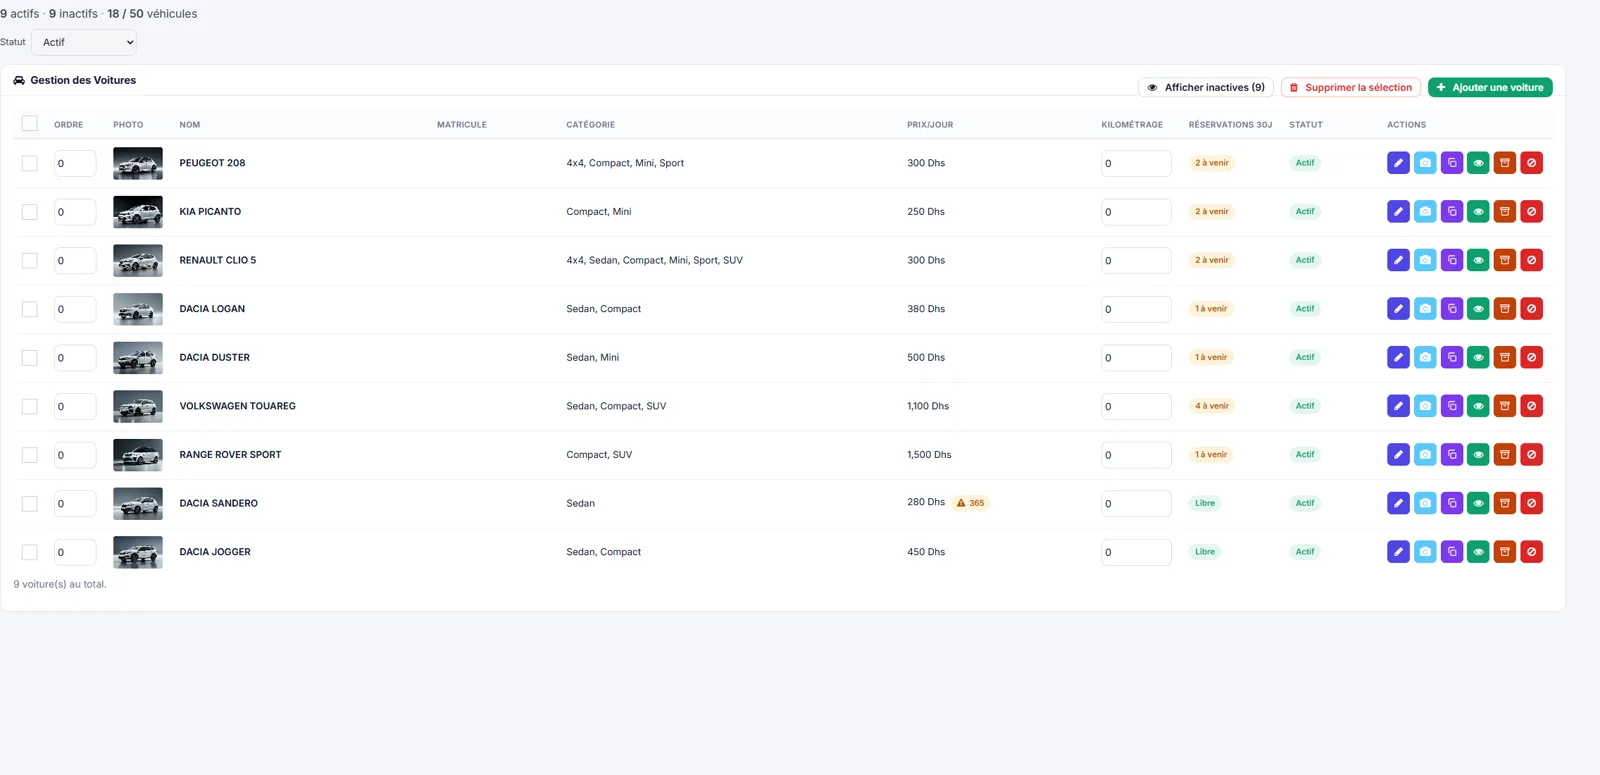
Task: Click the "1,500 Dhs" price cell
Action: point(929,455)
